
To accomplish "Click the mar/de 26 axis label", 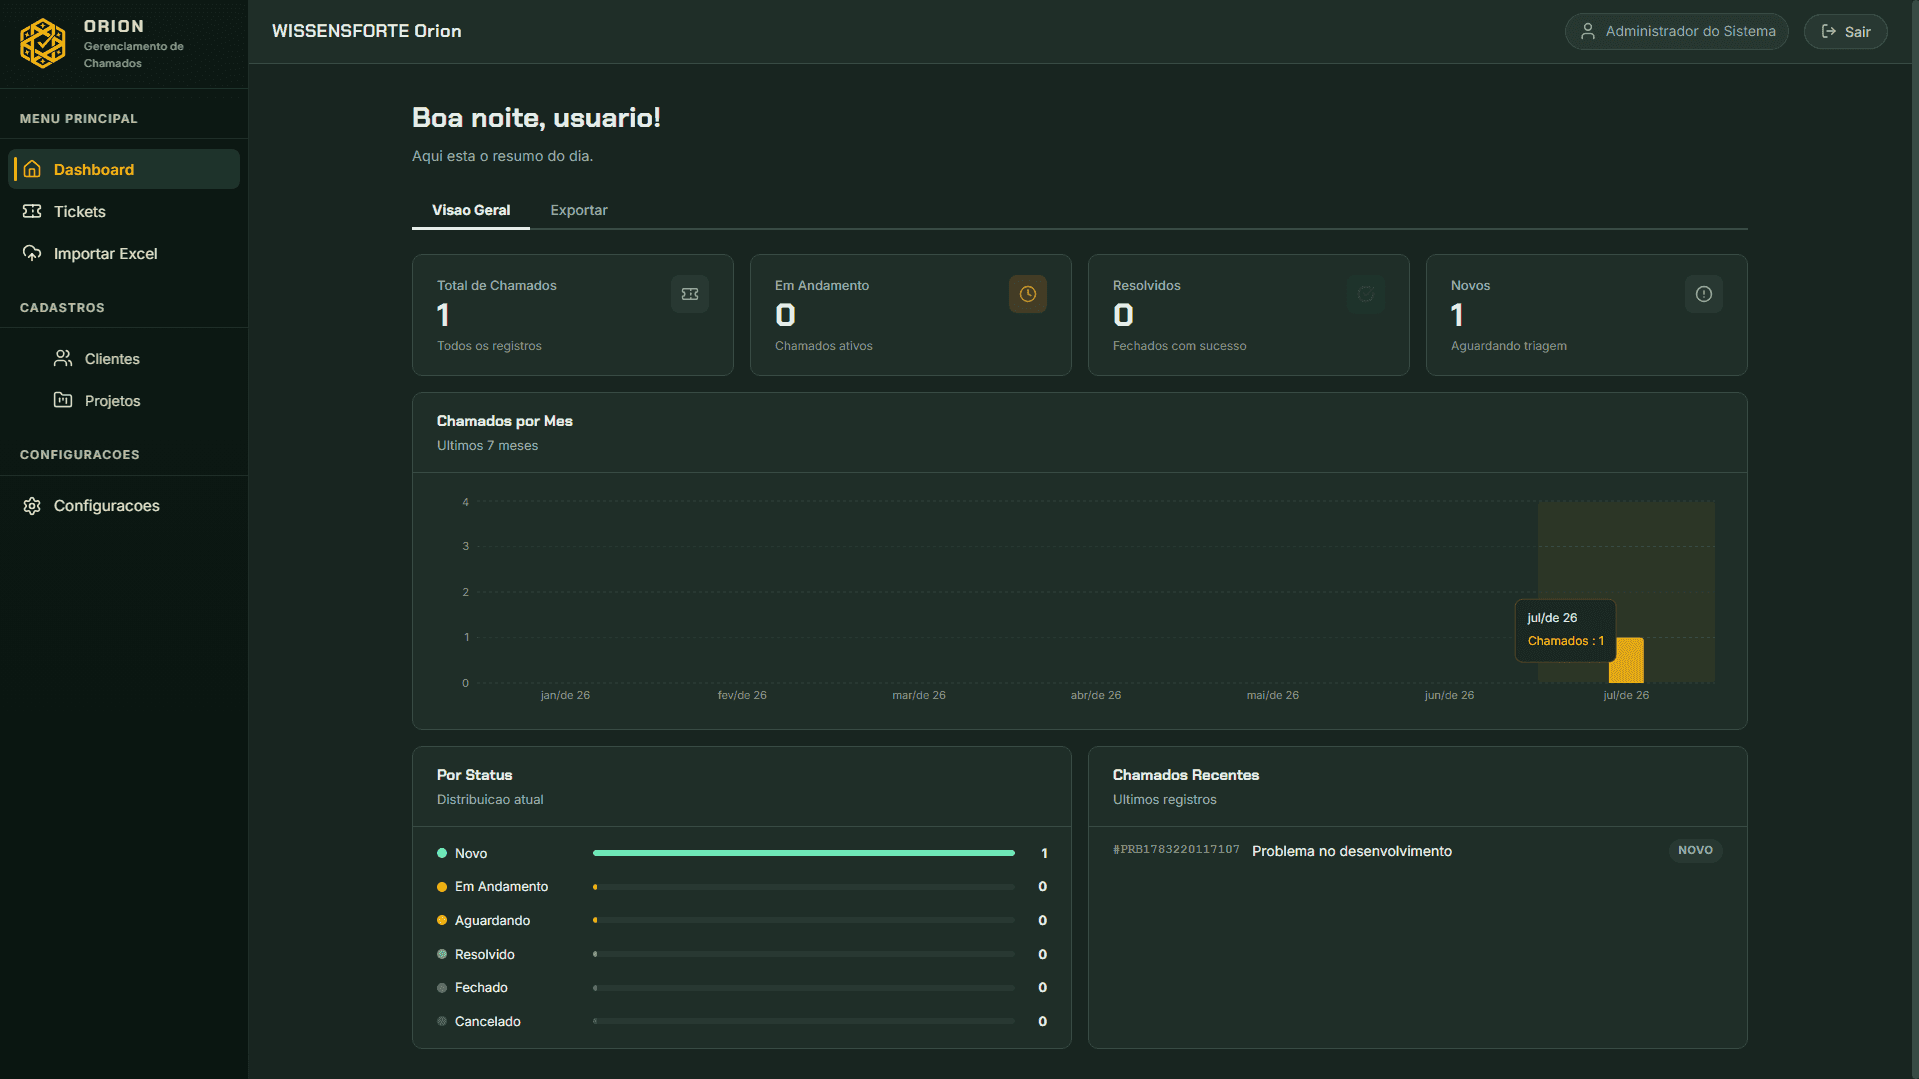I will (919, 695).
